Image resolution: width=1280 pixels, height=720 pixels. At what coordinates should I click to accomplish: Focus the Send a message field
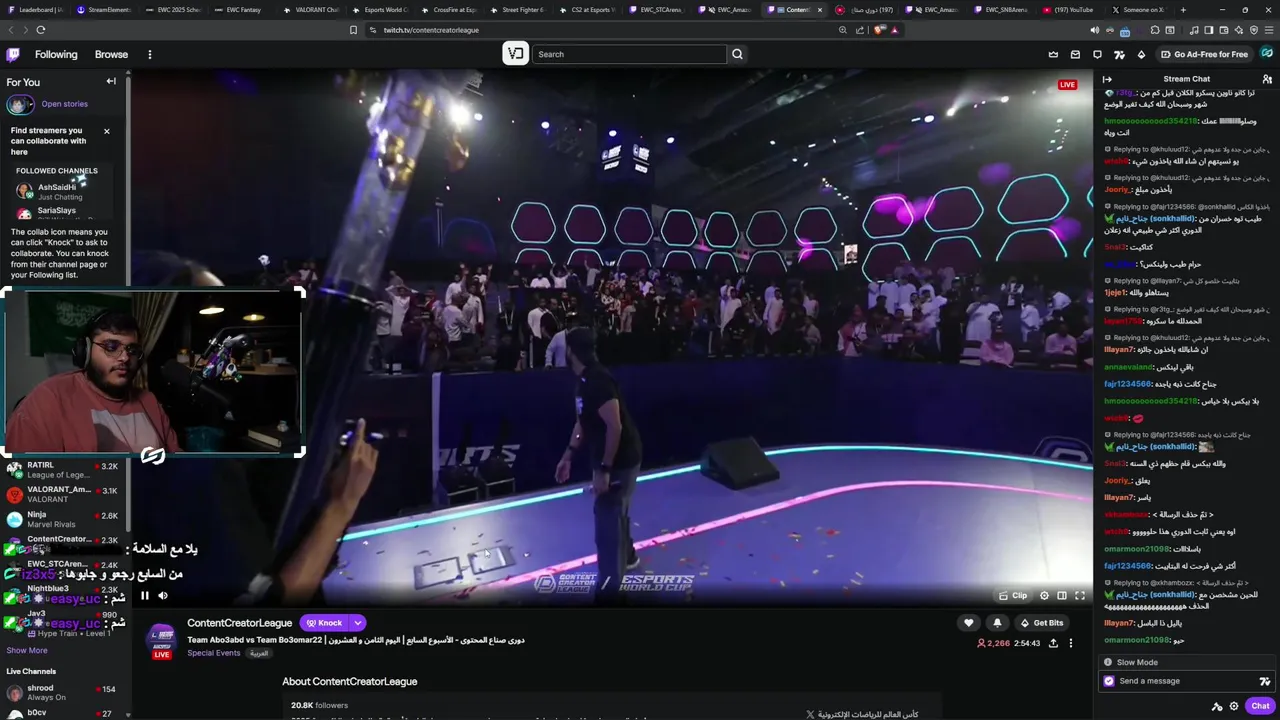[1186, 681]
